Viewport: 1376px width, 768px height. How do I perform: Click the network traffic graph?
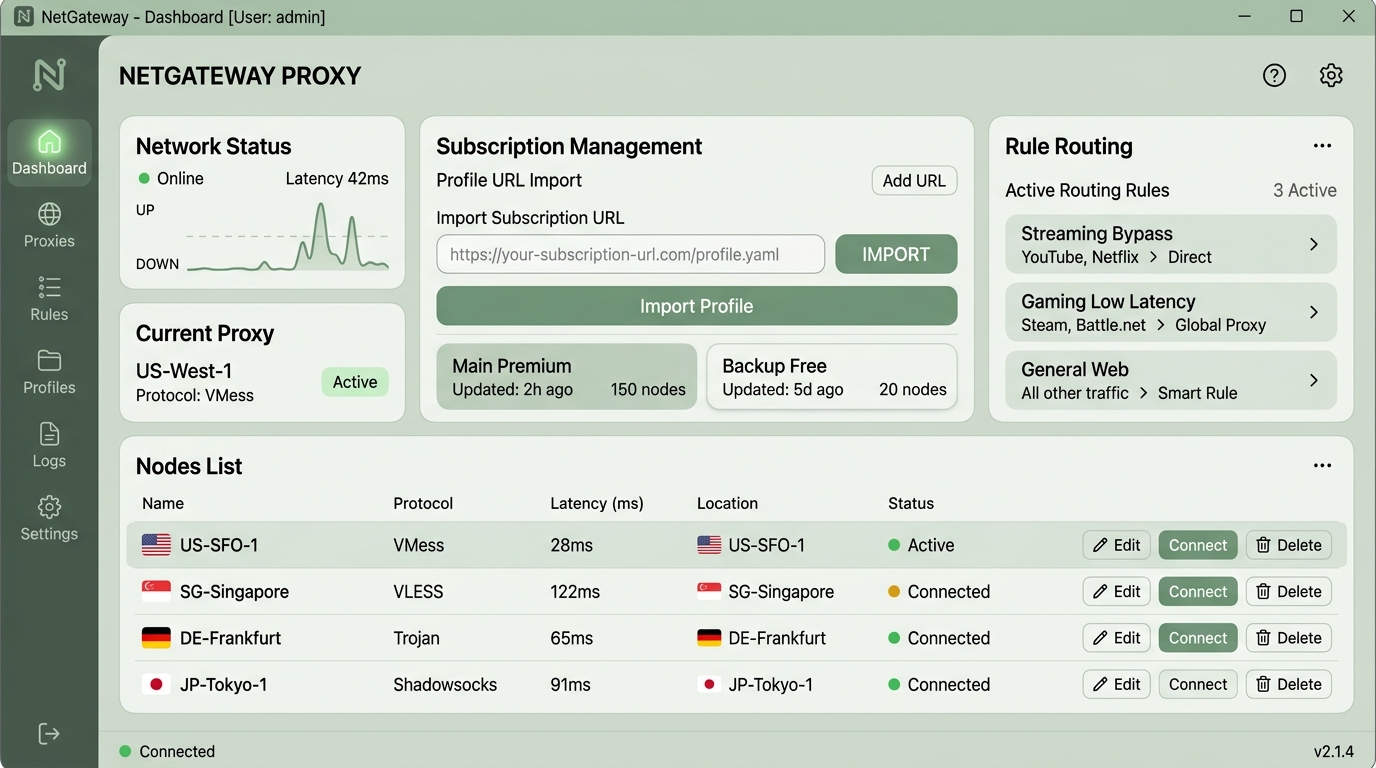tap(287, 237)
